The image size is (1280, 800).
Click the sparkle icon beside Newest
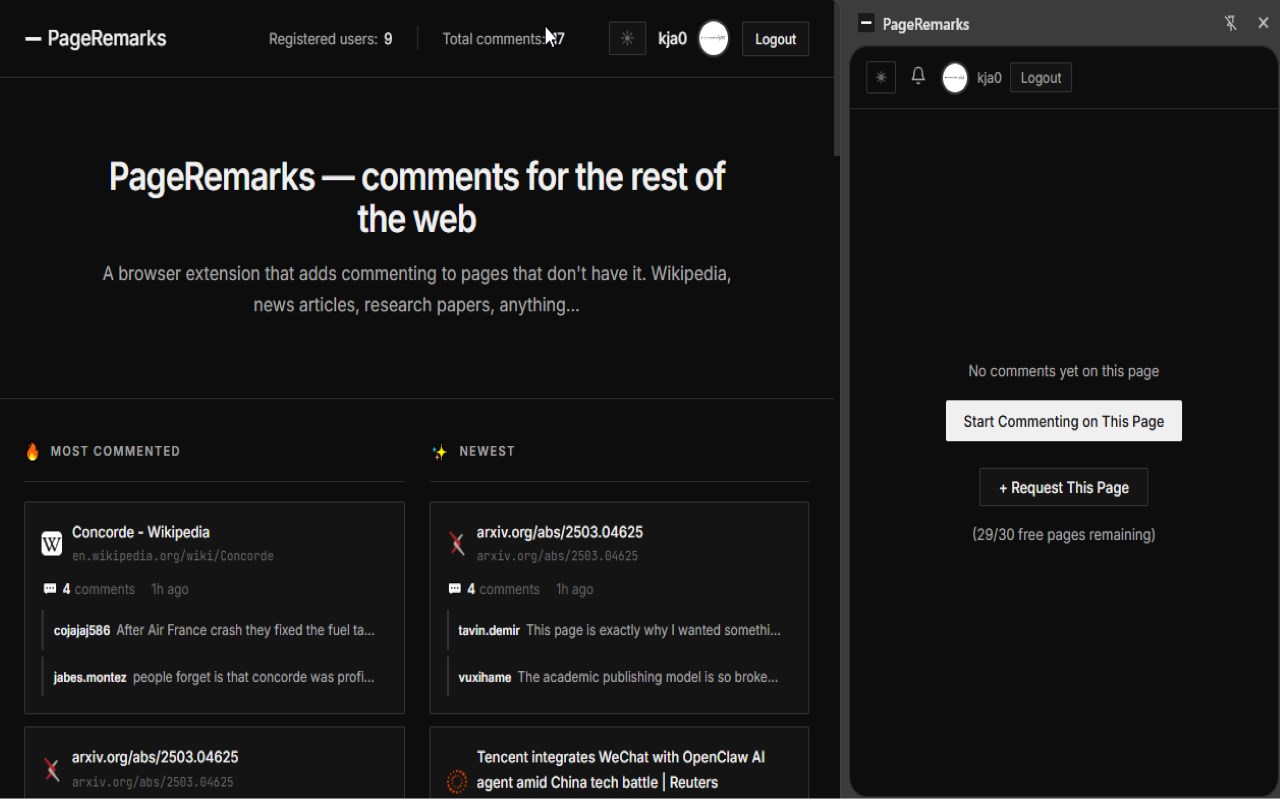(x=439, y=452)
